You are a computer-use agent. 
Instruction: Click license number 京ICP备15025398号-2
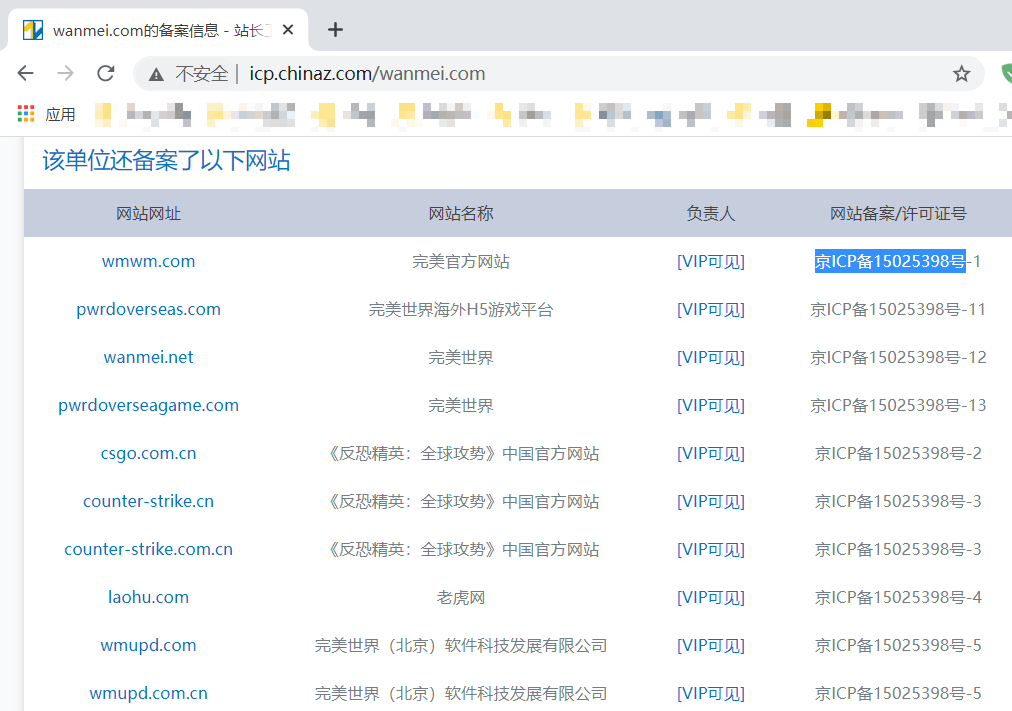coord(898,454)
